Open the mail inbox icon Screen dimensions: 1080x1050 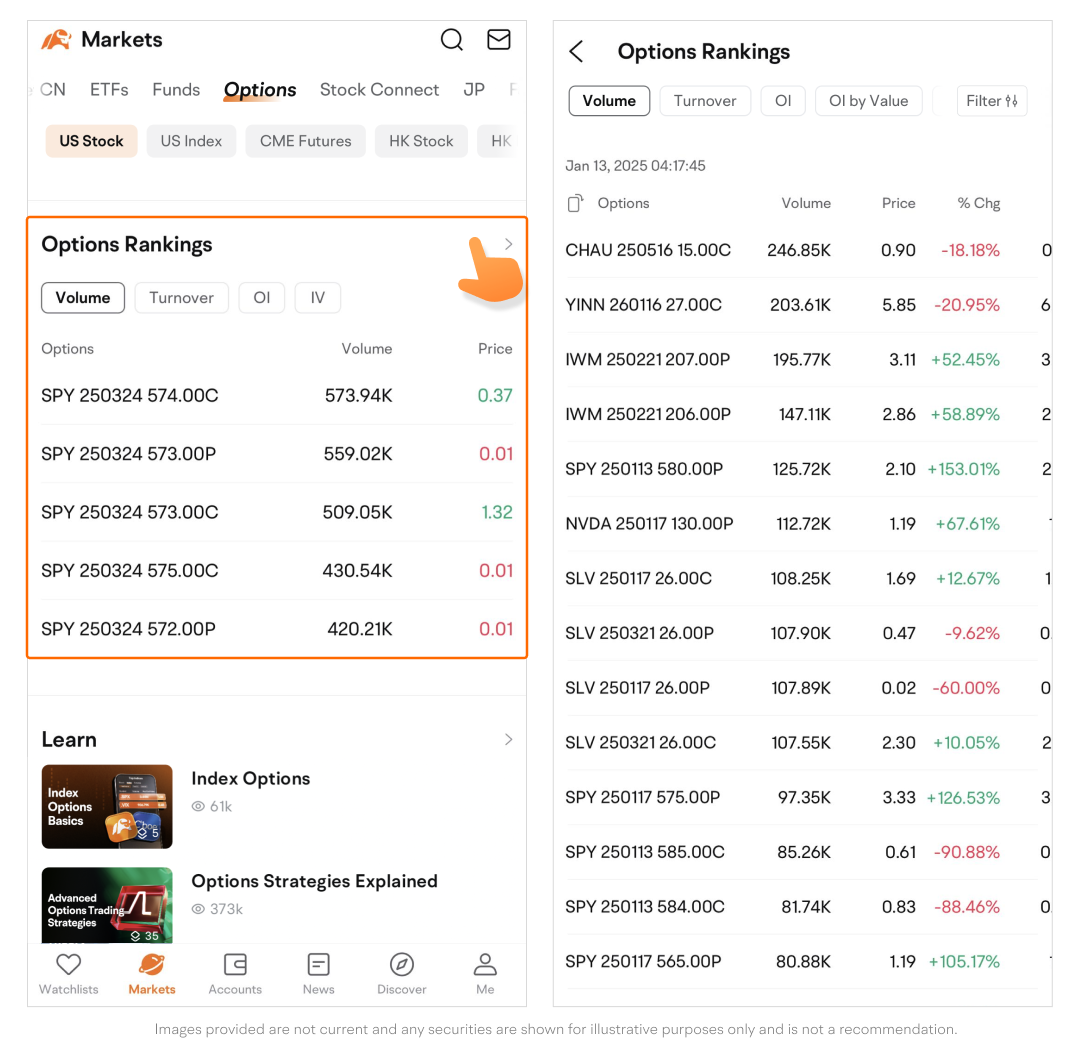498,40
